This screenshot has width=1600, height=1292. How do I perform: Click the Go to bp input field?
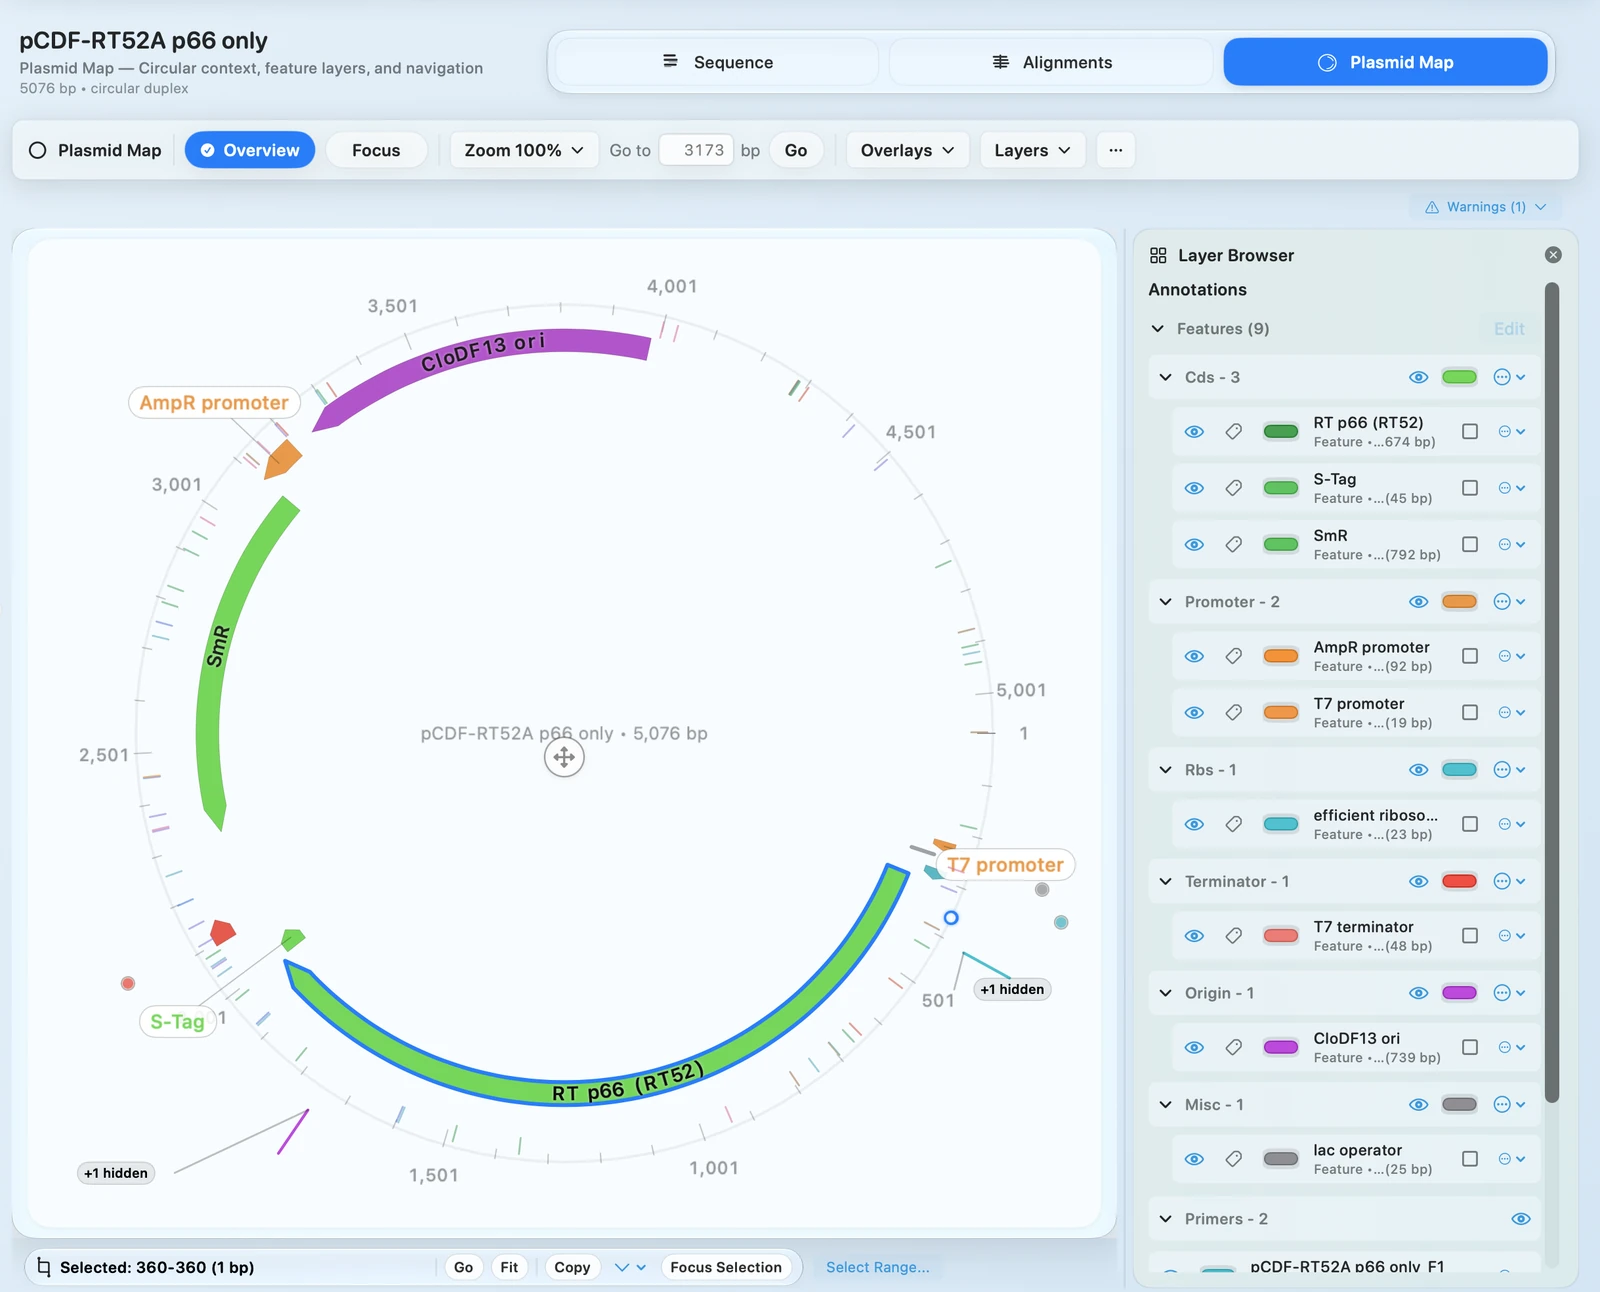[696, 150]
